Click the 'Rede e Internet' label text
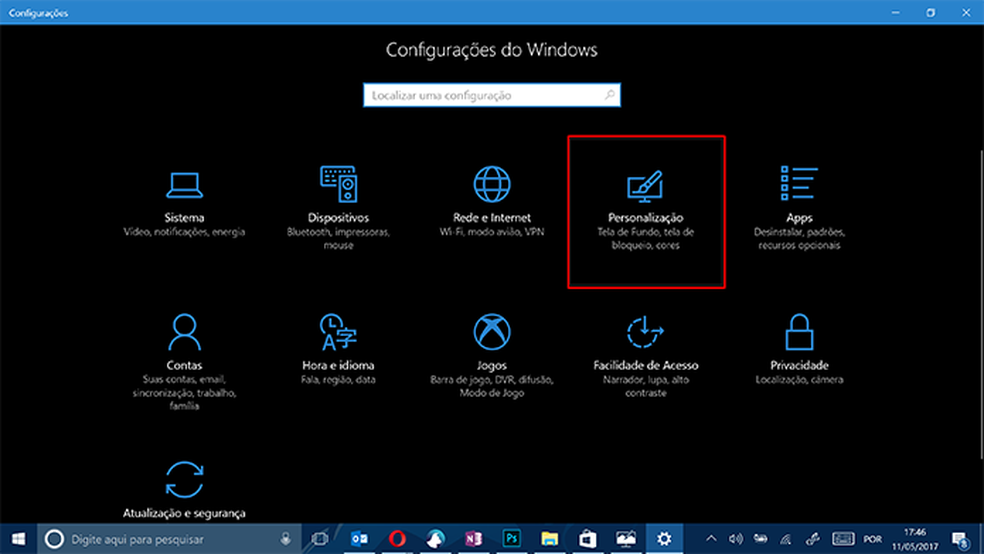The height and width of the screenshot is (554, 984). [x=492, y=218]
